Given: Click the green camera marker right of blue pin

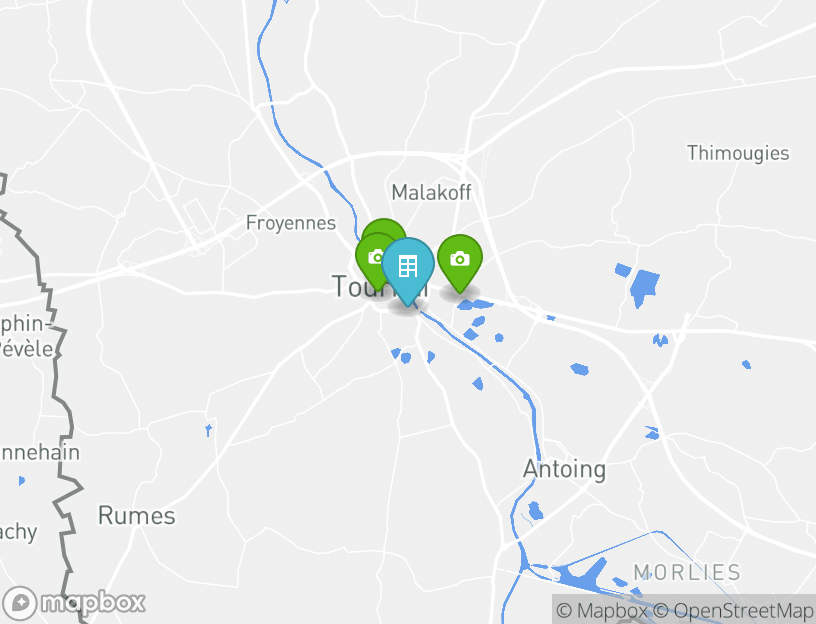Looking at the screenshot, I should (x=460, y=259).
